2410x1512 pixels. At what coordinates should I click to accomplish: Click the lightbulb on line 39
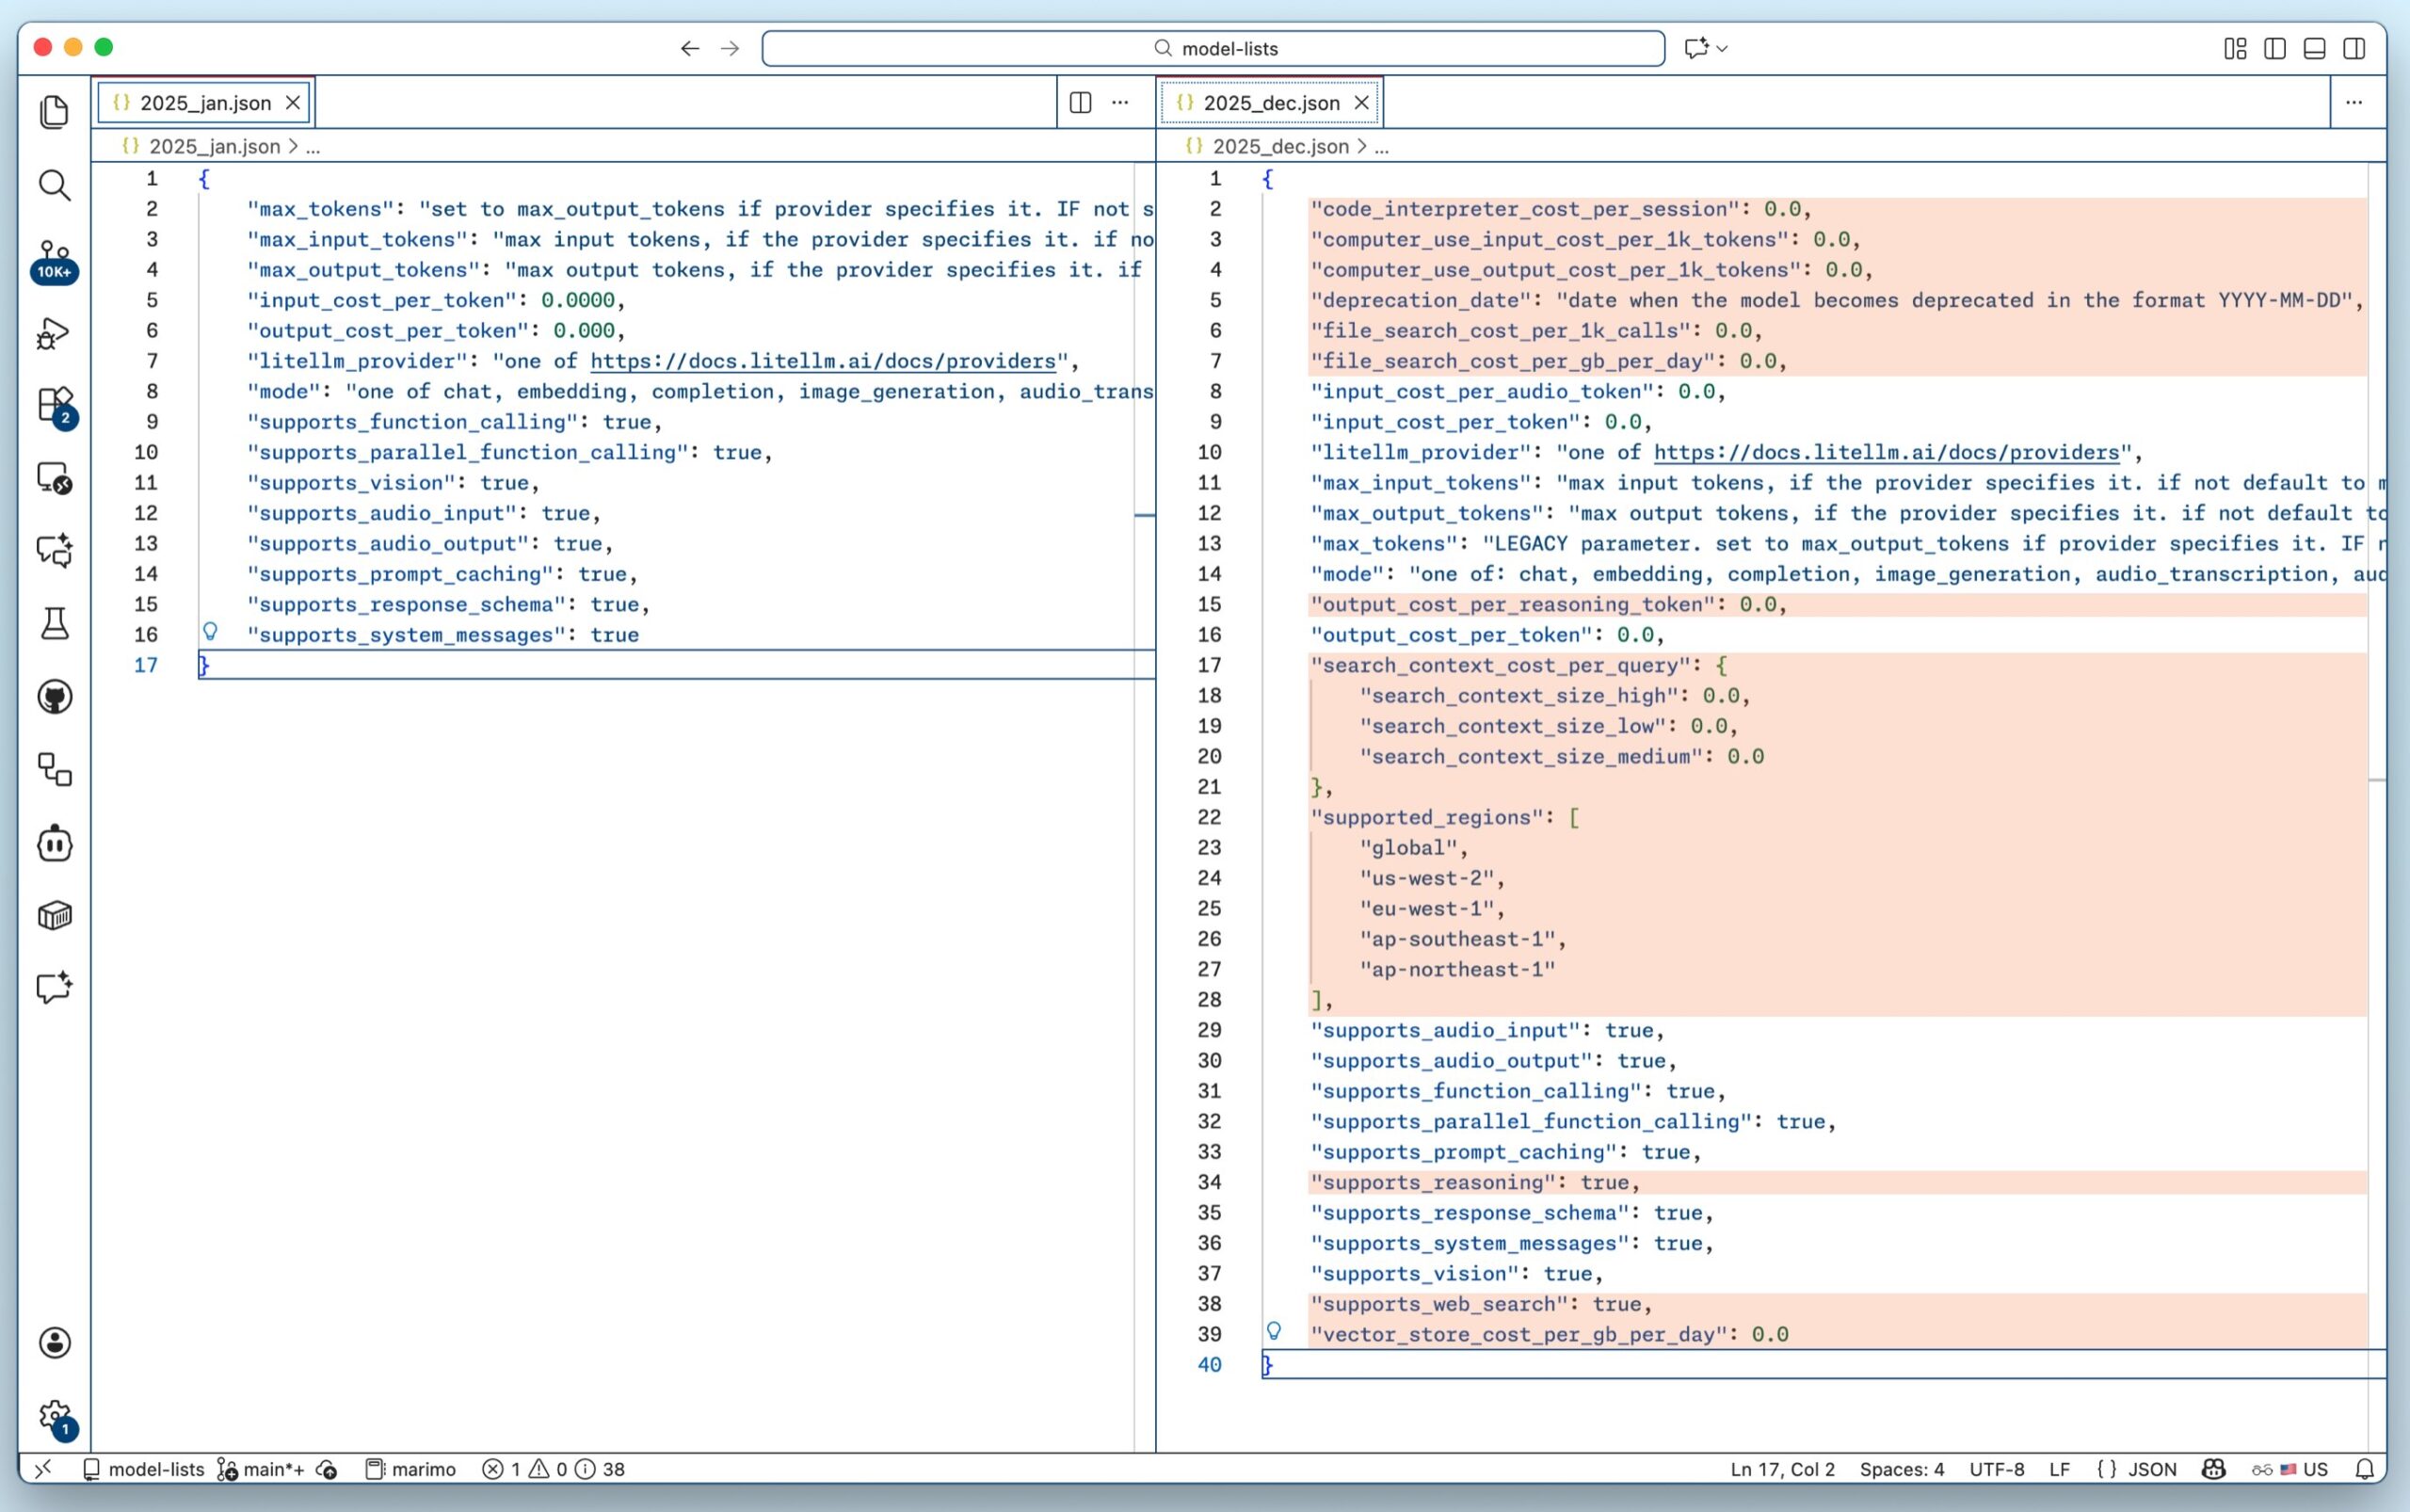coord(1273,1331)
